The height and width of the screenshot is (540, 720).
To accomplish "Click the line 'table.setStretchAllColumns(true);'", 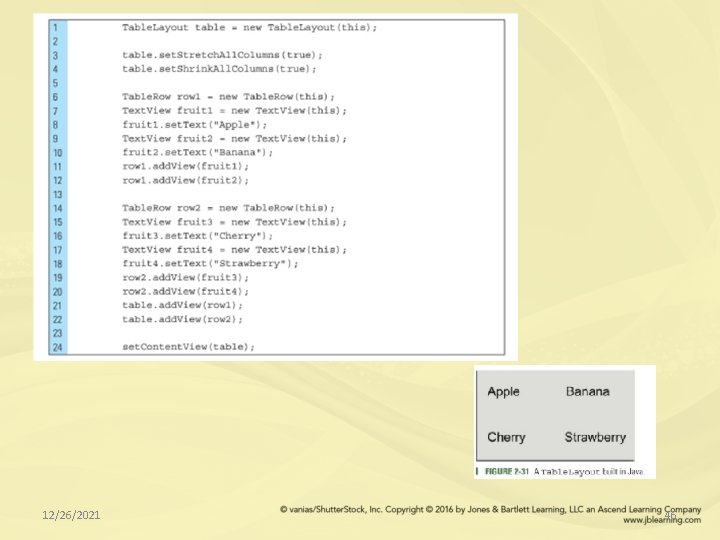I will click(x=222, y=55).
